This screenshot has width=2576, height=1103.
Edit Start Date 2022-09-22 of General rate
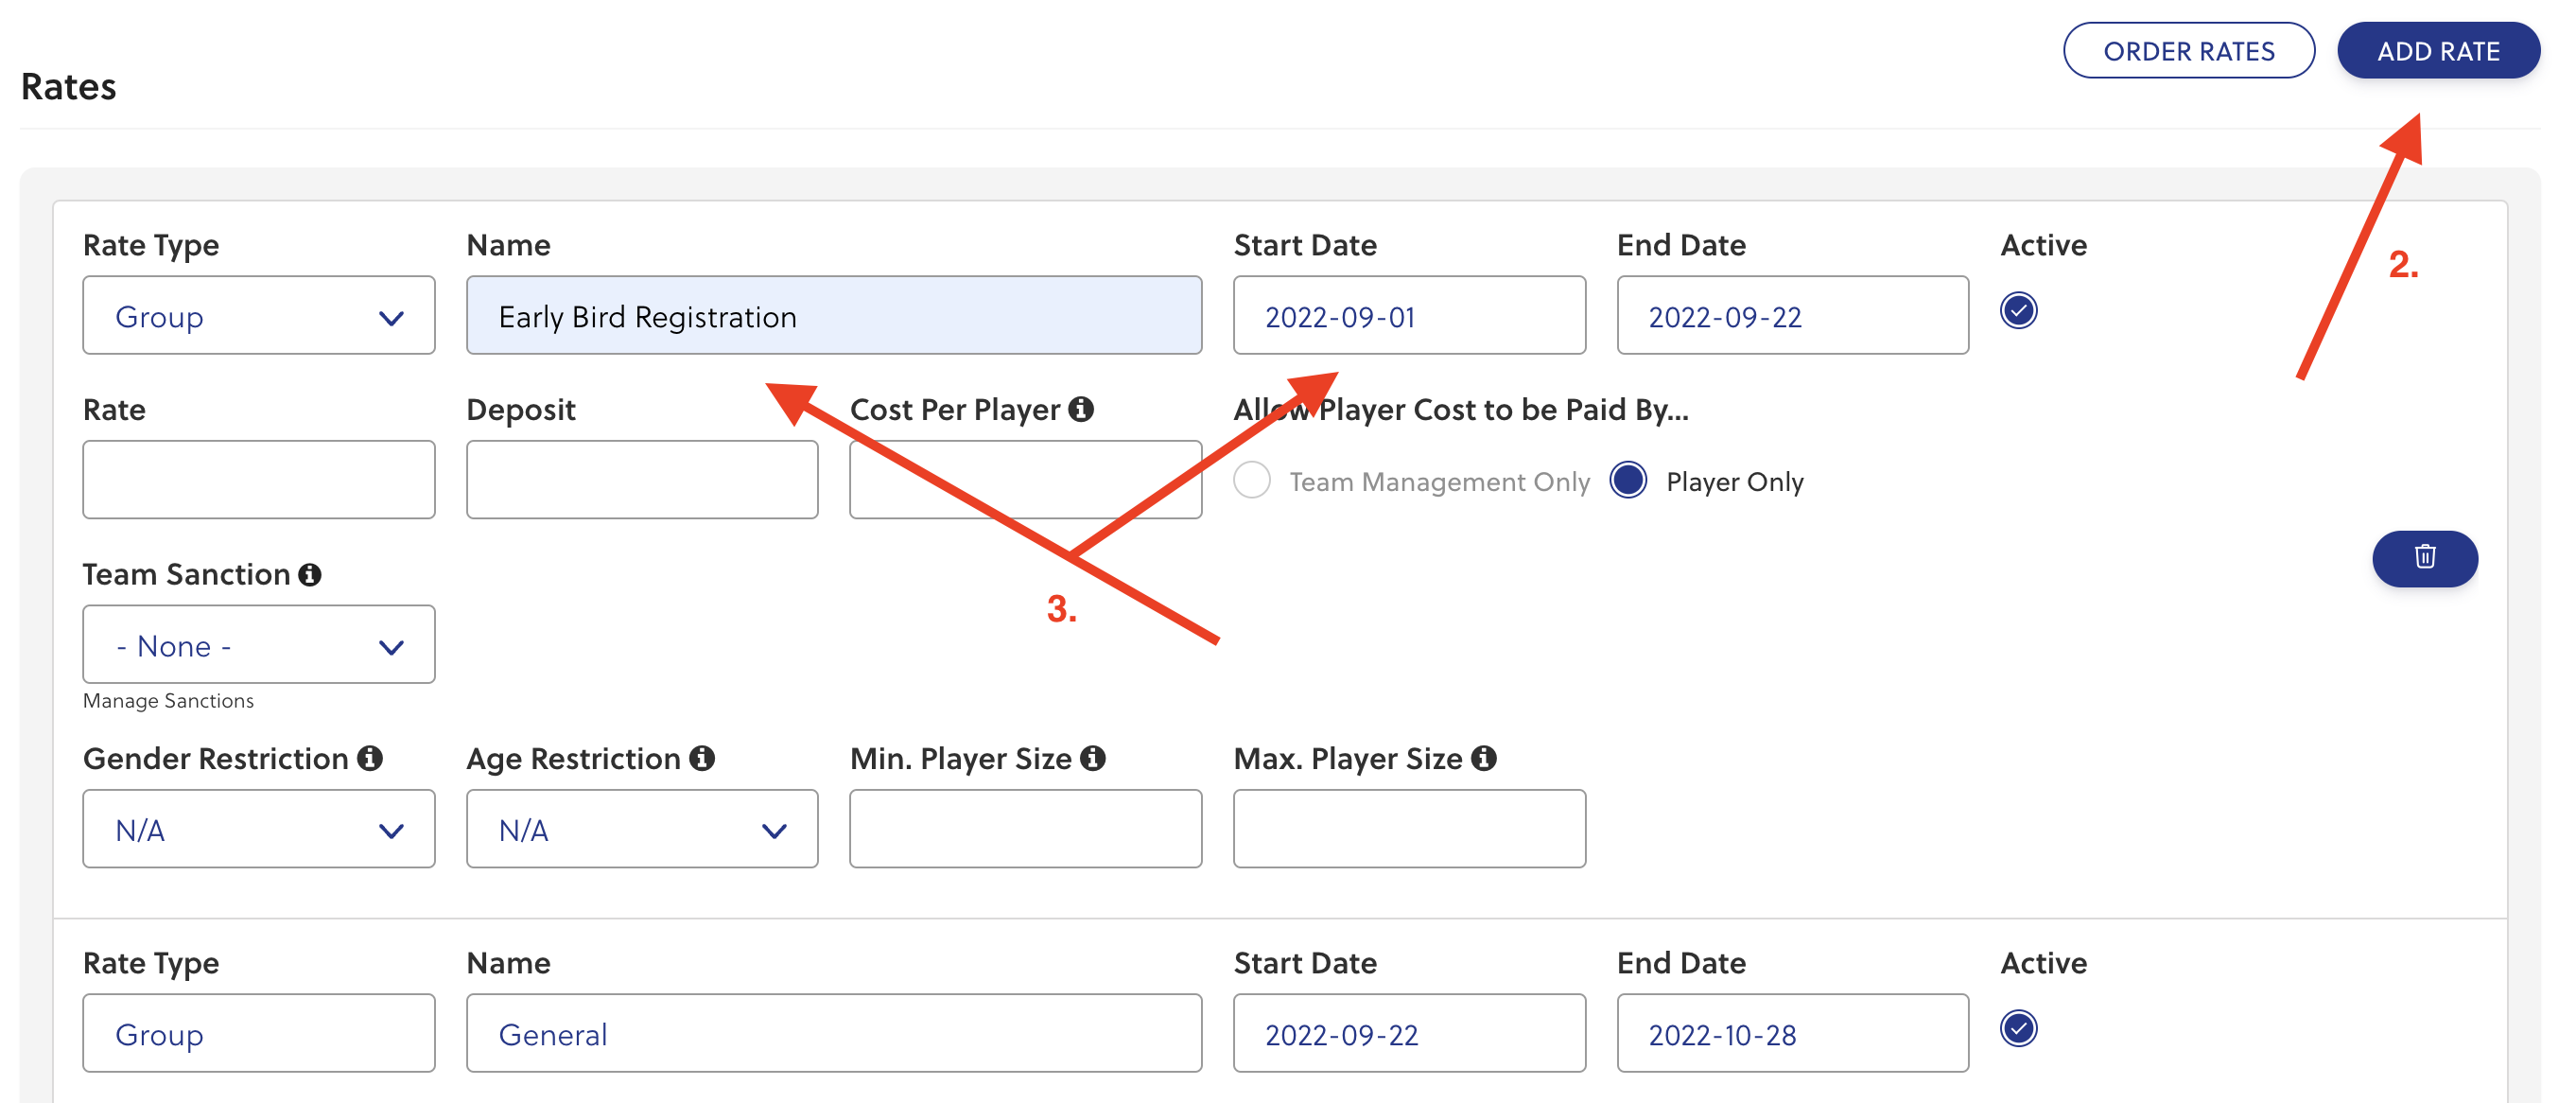tap(1409, 1033)
